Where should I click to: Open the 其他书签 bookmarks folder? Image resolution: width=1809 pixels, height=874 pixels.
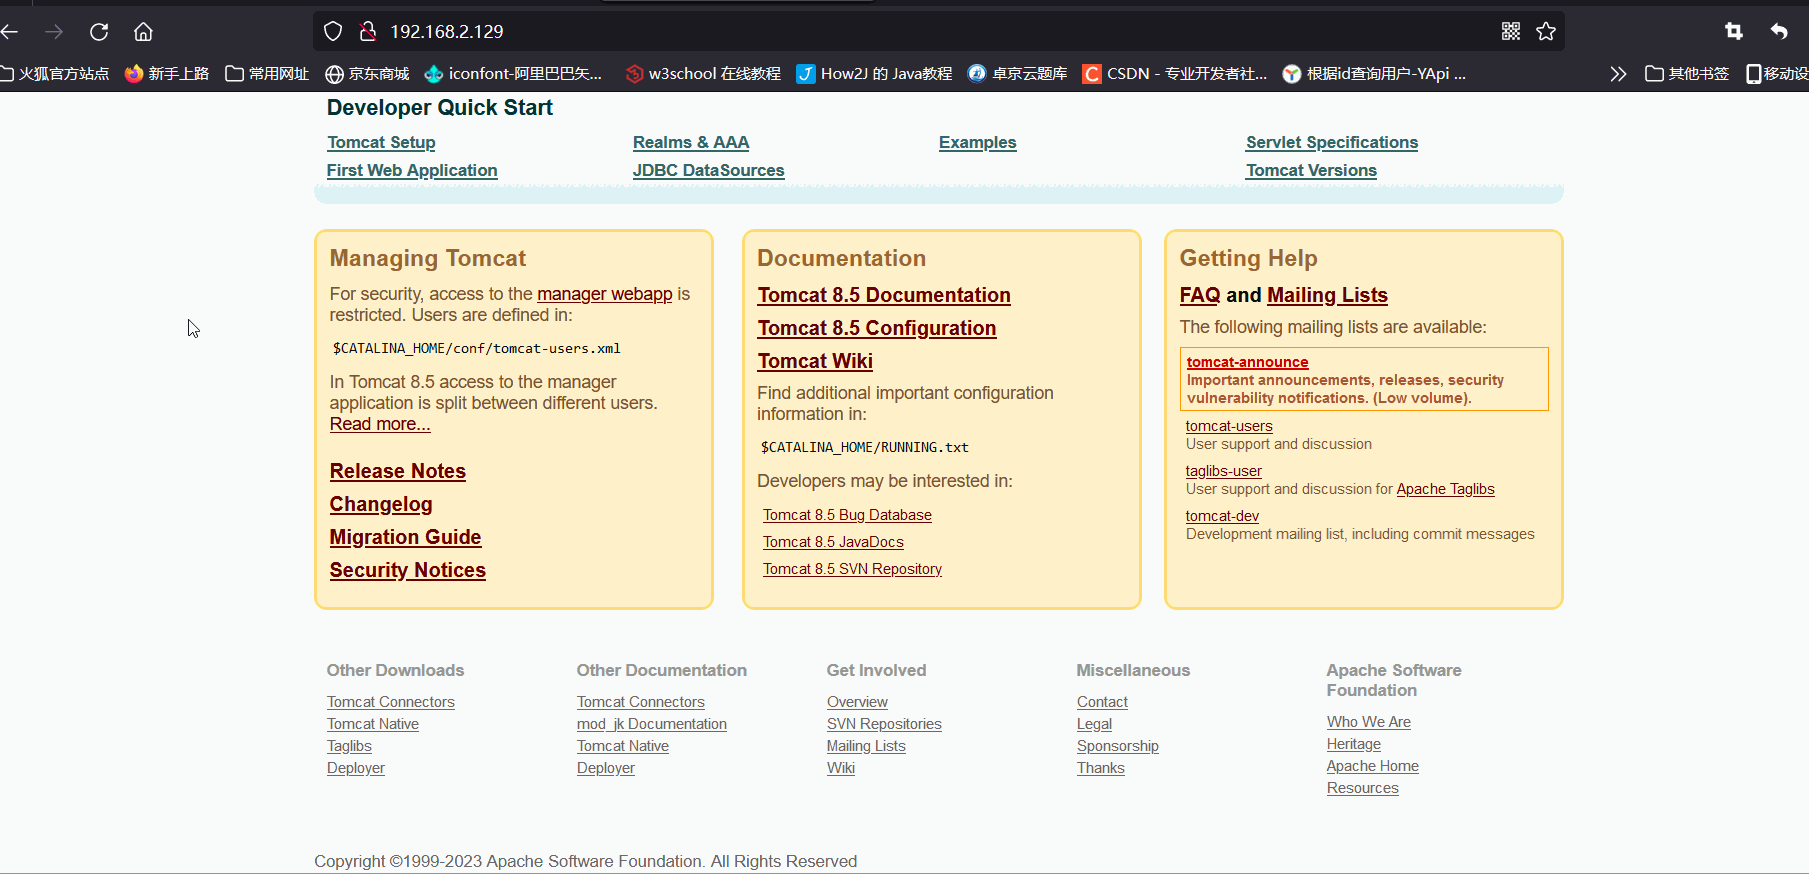click(x=1687, y=74)
